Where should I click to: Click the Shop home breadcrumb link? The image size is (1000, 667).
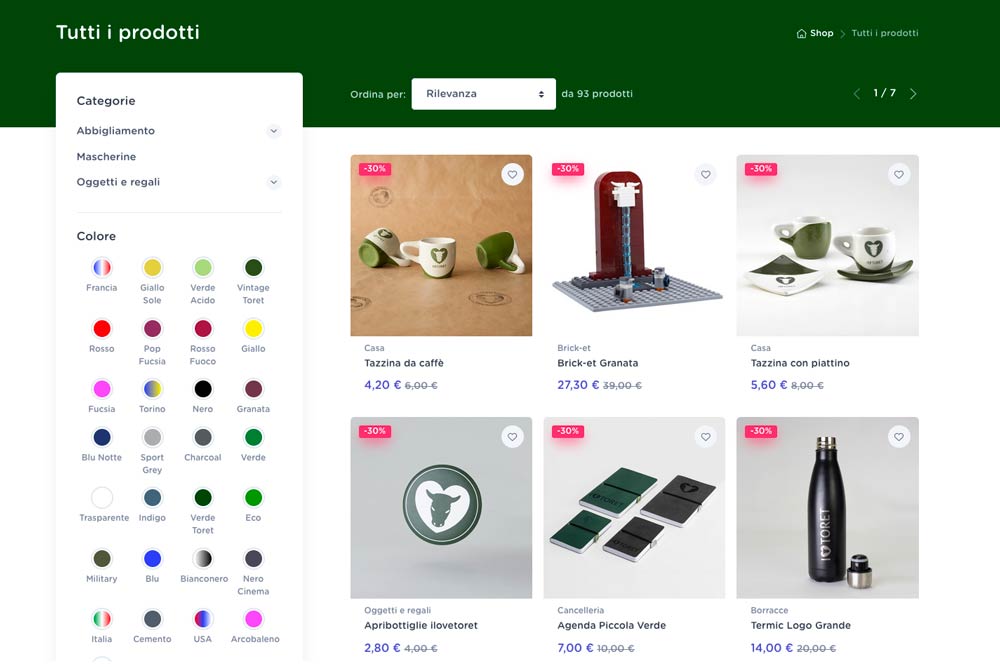pos(815,33)
